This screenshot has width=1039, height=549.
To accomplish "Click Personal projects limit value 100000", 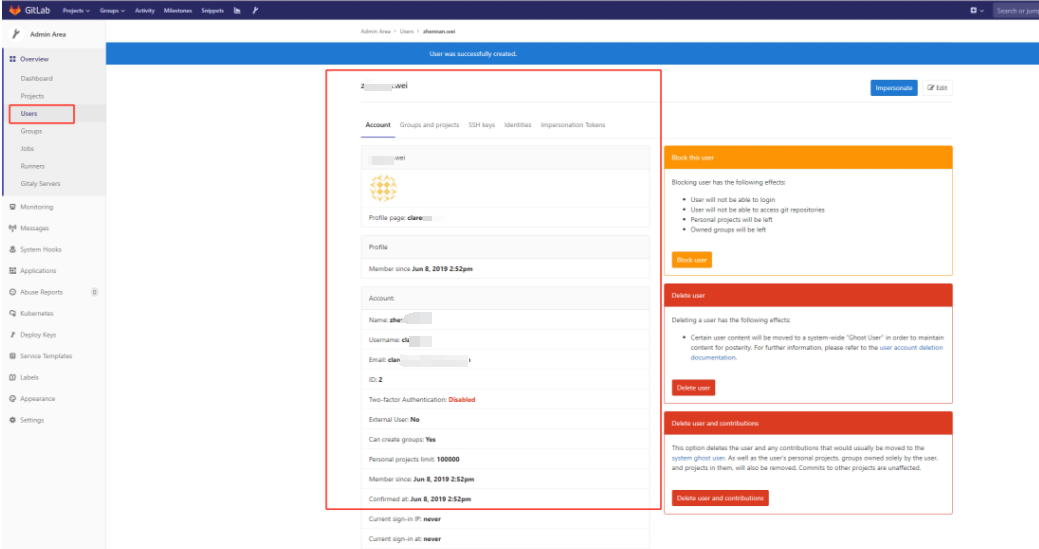I will [448, 459].
